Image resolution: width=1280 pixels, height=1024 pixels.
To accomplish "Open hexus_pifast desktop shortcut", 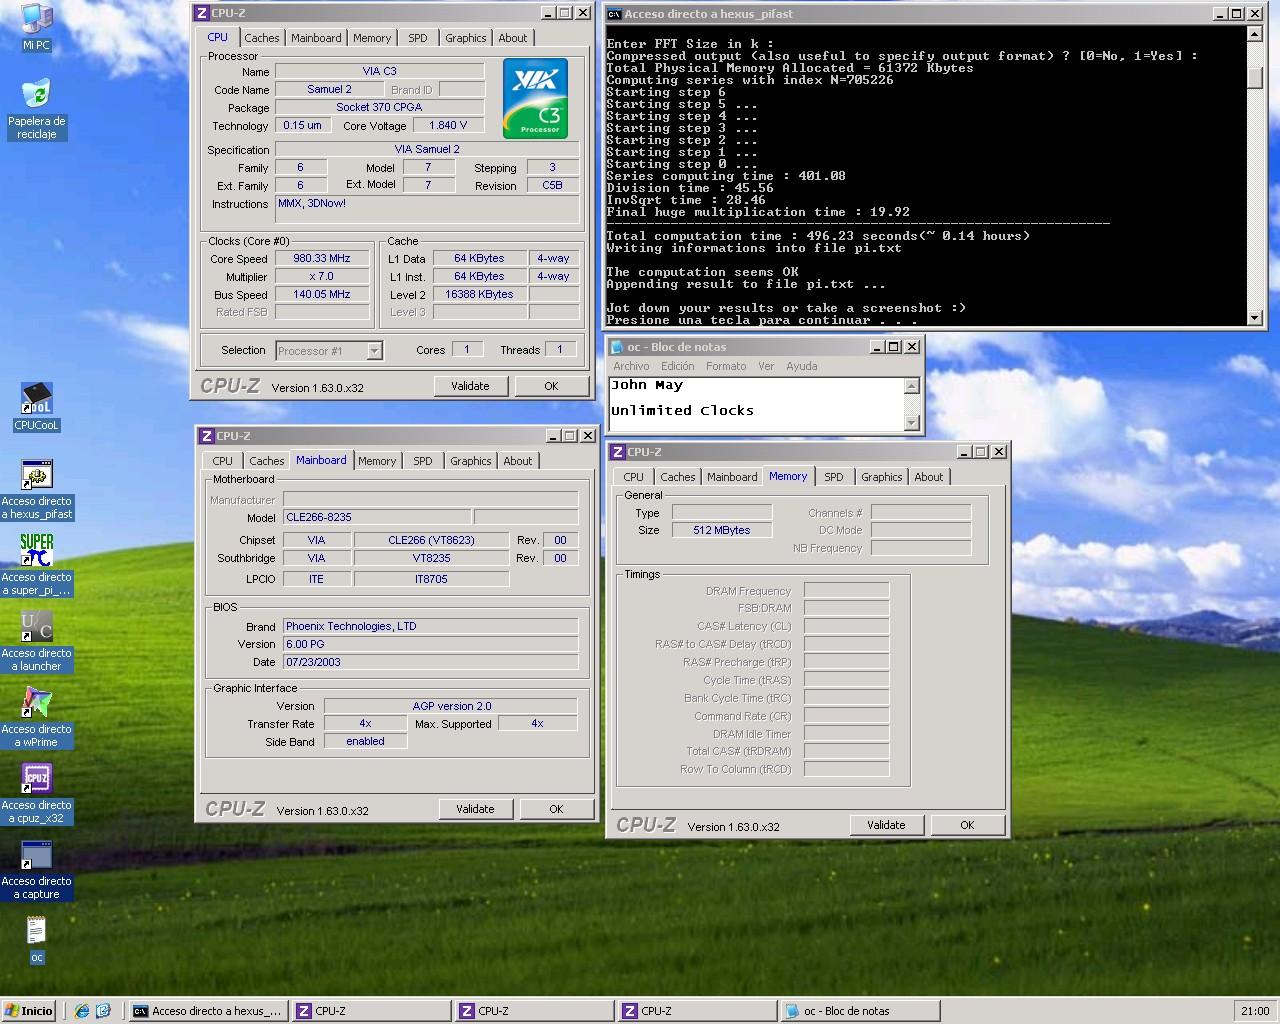I will (x=37, y=490).
